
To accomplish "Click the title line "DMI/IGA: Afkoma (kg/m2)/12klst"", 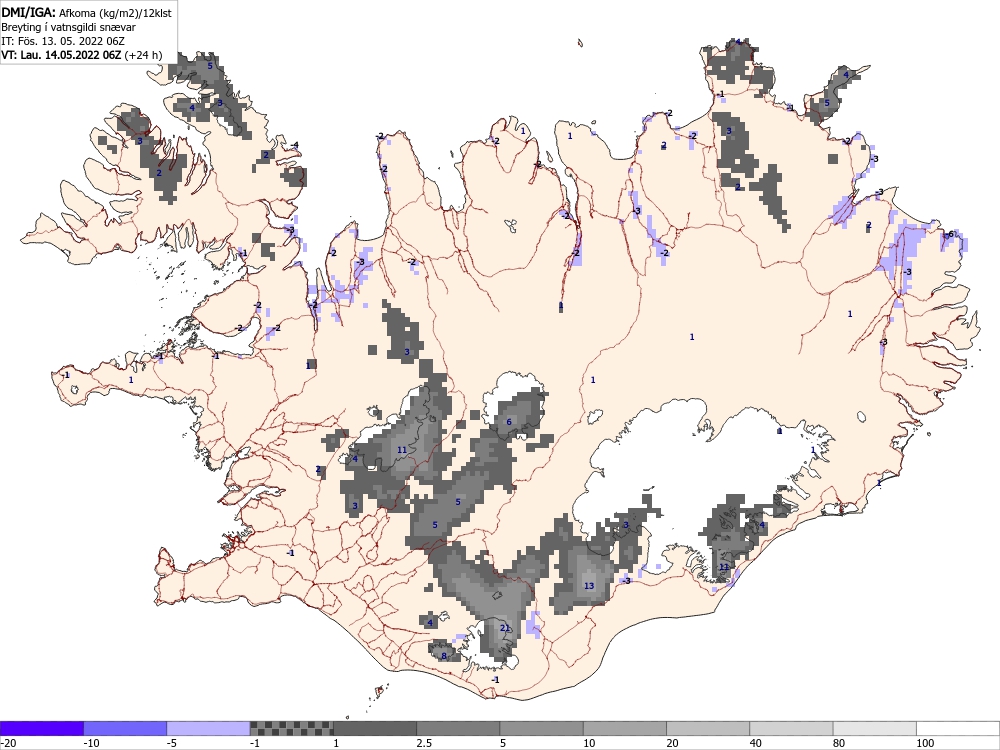I will [86, 13].
